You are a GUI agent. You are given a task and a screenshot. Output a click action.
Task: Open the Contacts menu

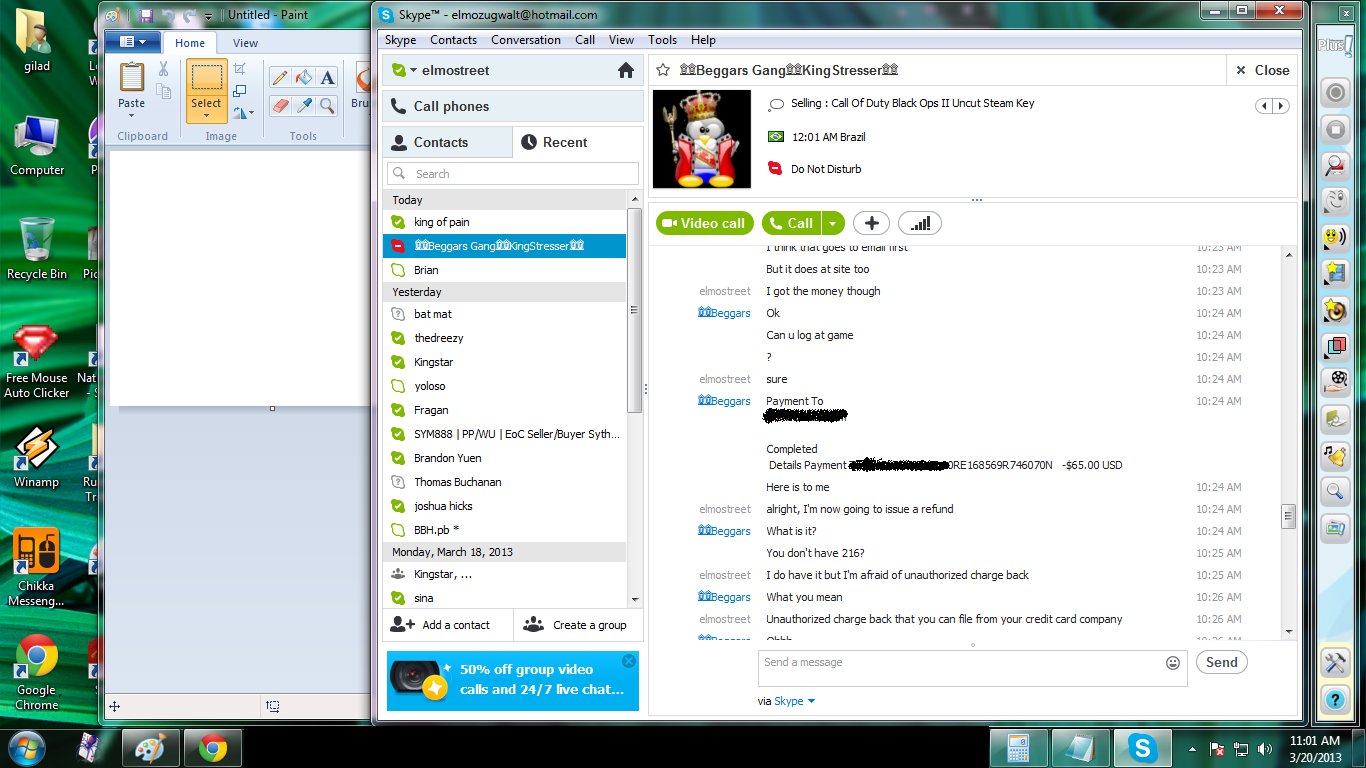(x=453, y=40)
